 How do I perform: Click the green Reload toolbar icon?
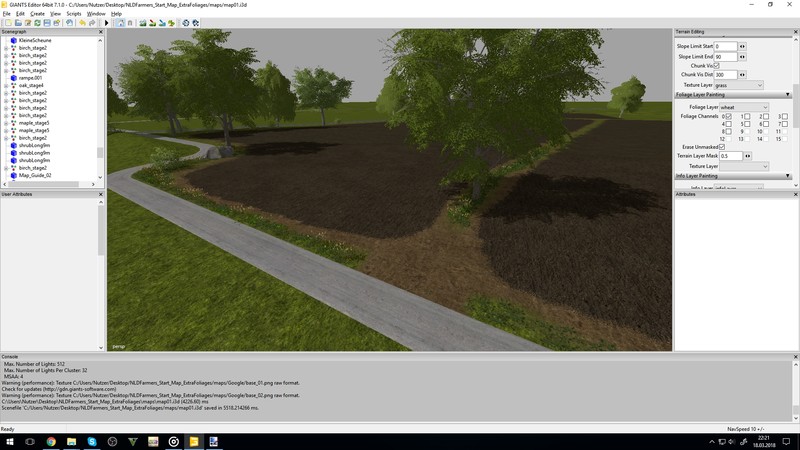click(37, 23)
